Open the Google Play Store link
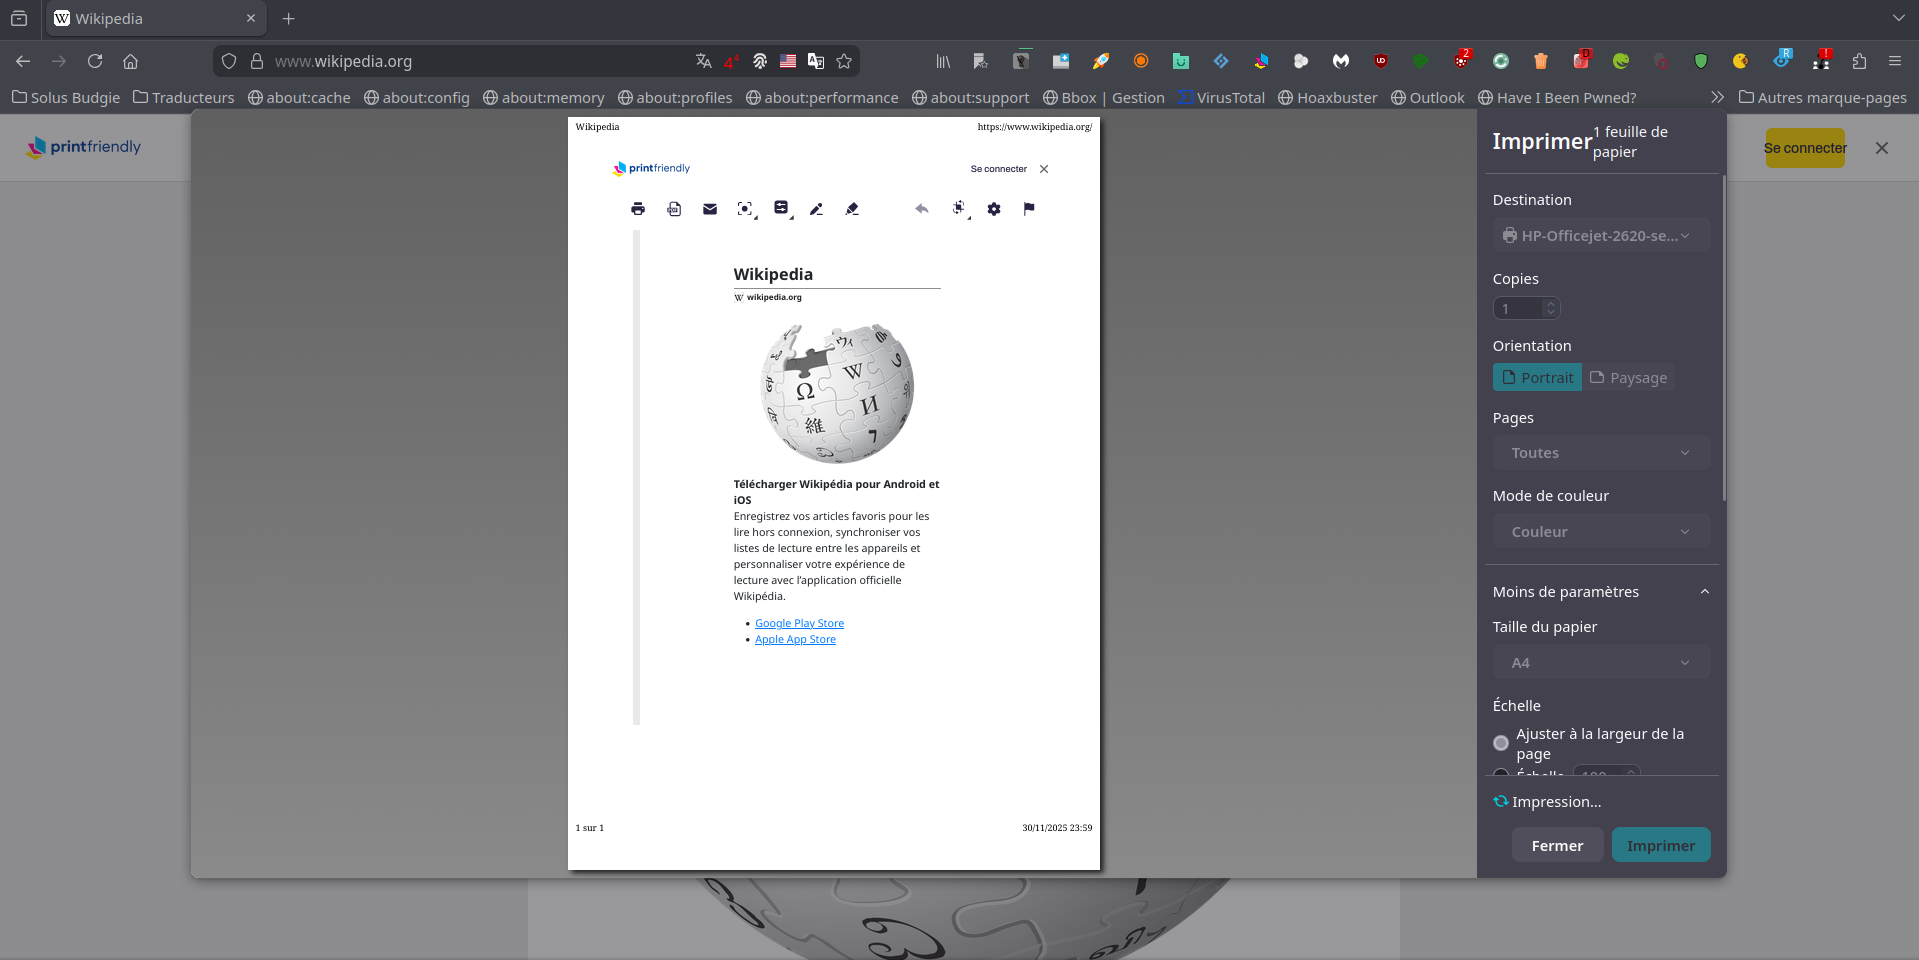The image size is (1919, 960). 798,623
